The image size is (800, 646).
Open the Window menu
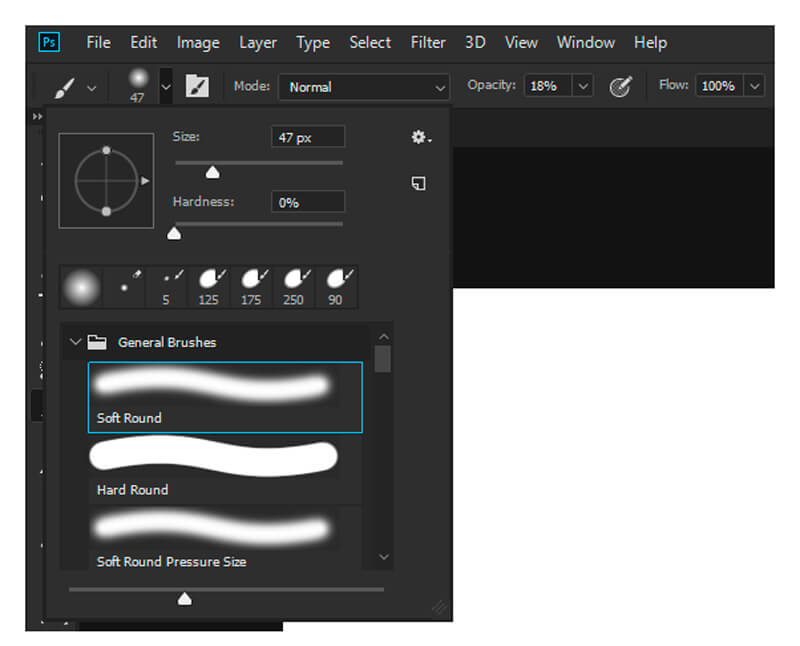tap(586, 42)
